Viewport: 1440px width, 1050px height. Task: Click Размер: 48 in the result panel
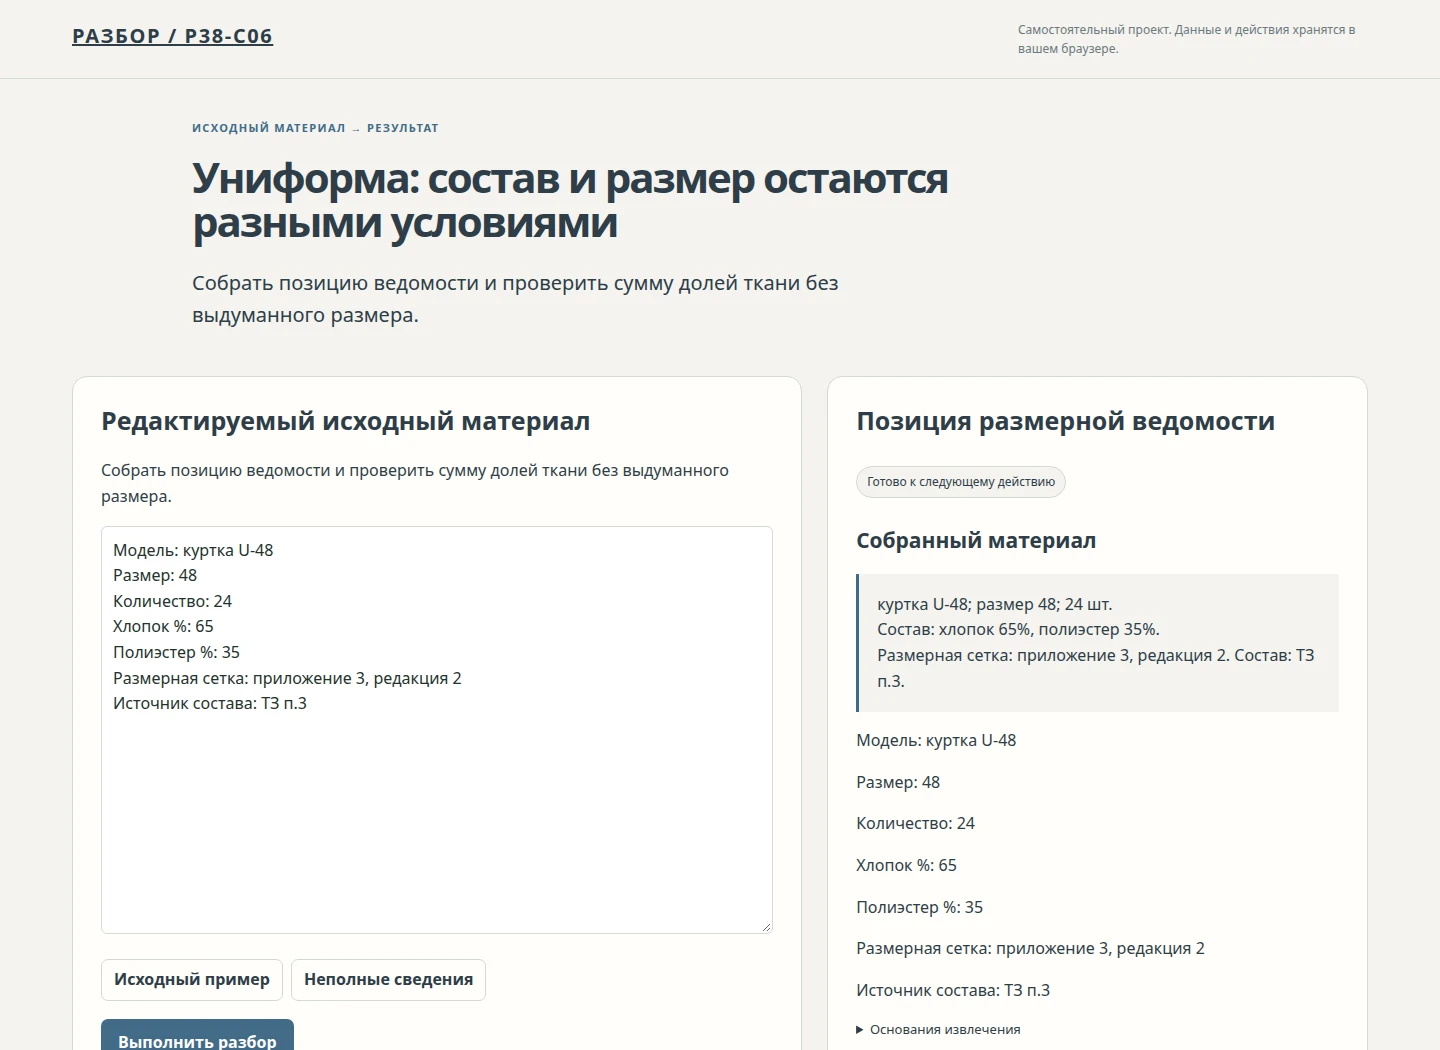click(x=898, y=783)
